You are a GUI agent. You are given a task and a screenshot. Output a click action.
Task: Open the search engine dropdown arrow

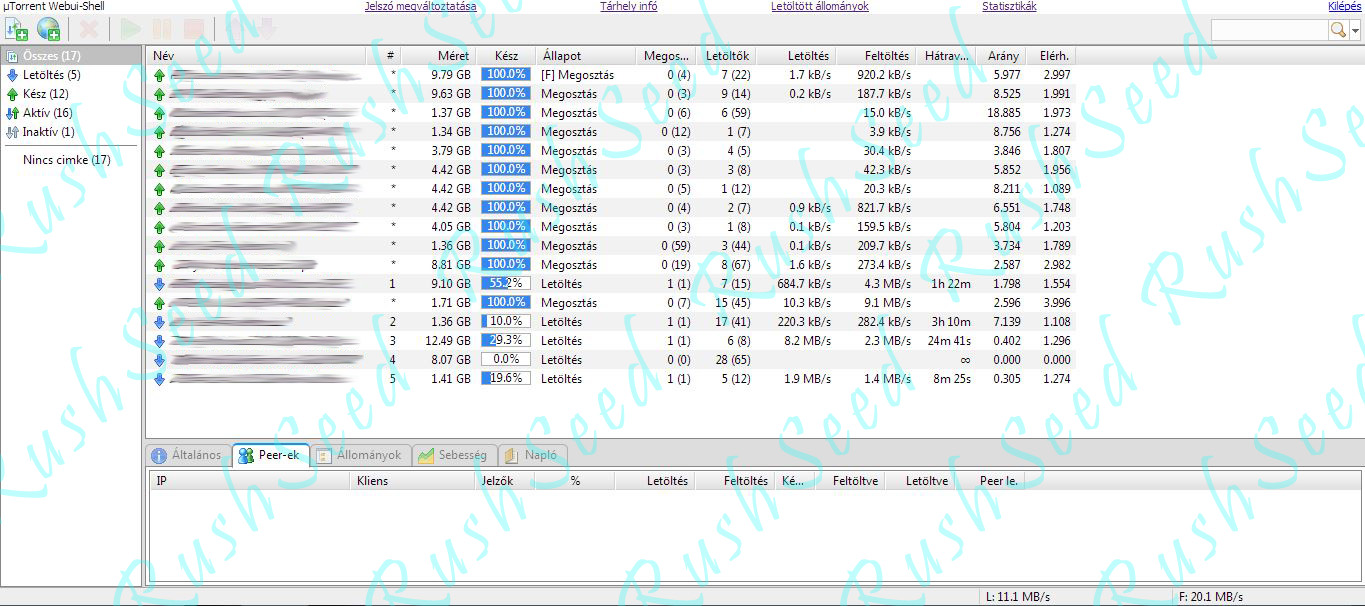(x=1355, y=31)
